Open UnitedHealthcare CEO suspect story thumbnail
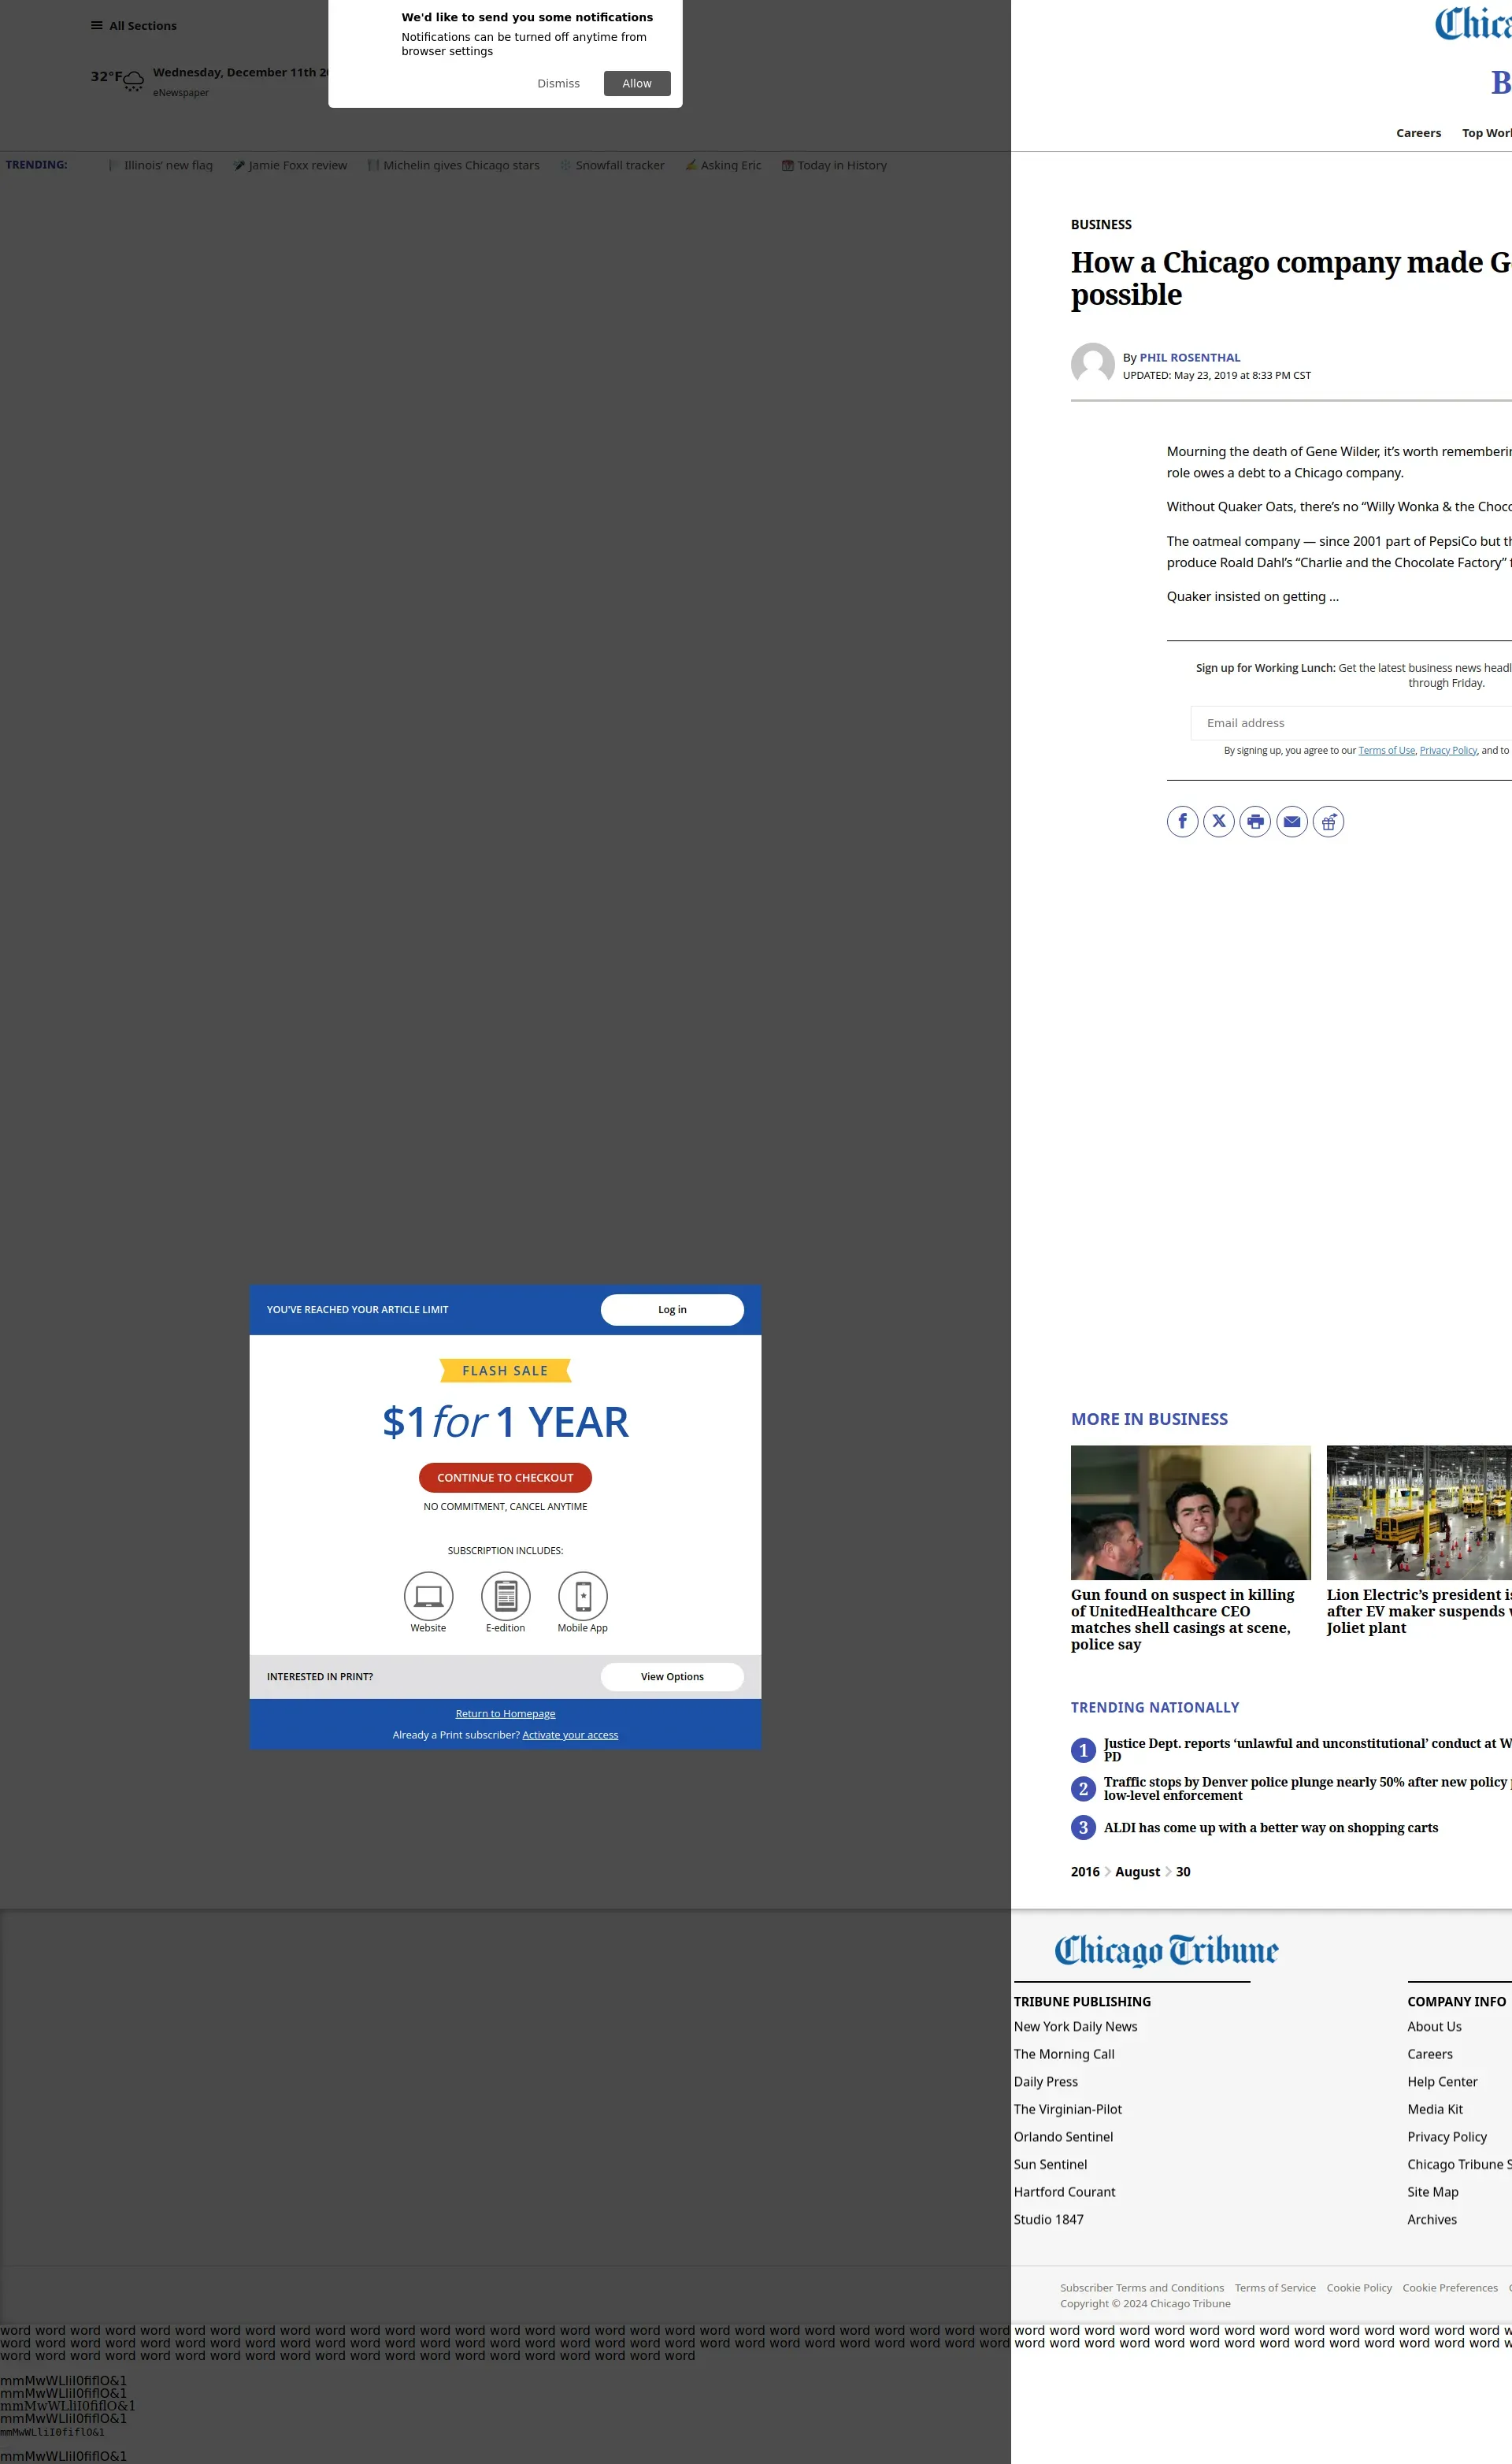1512x2464 pixels. click(x=1190, y=1512)
